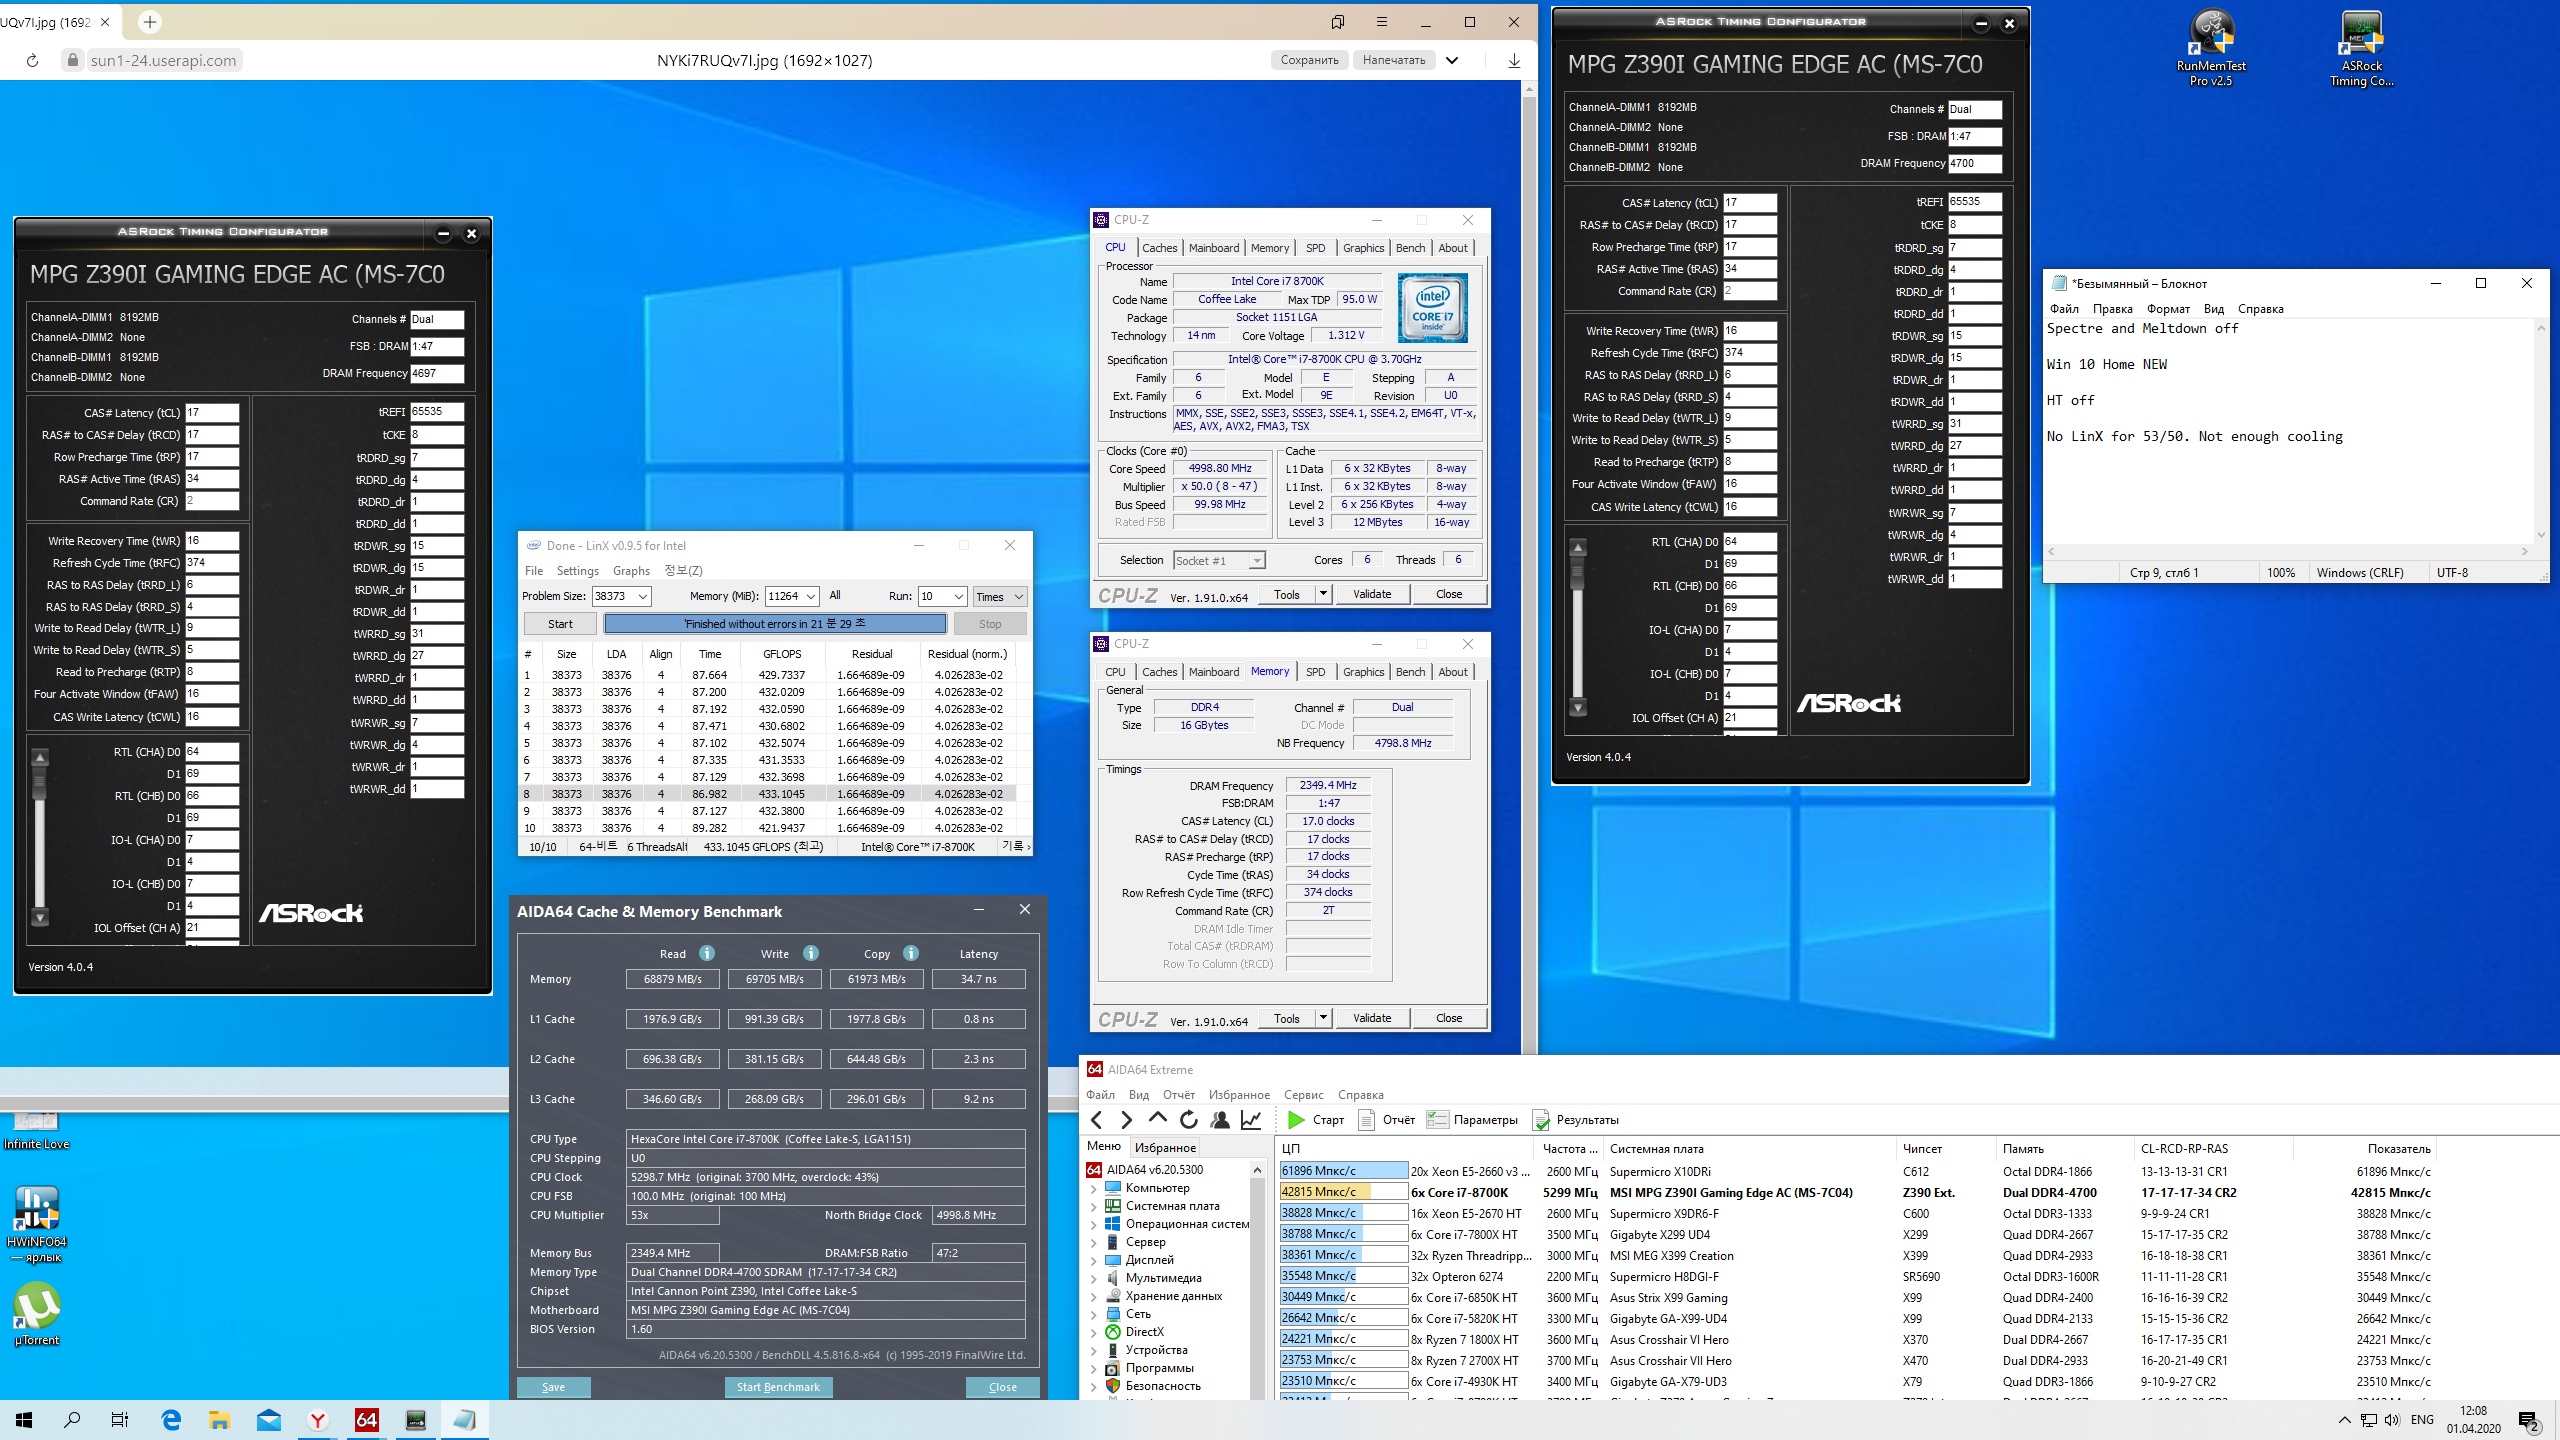Open CPU-Z Tools dropdown arrow in Memory window
Viewport: 2560px width, 1440px height.
click(1323, 1018)
